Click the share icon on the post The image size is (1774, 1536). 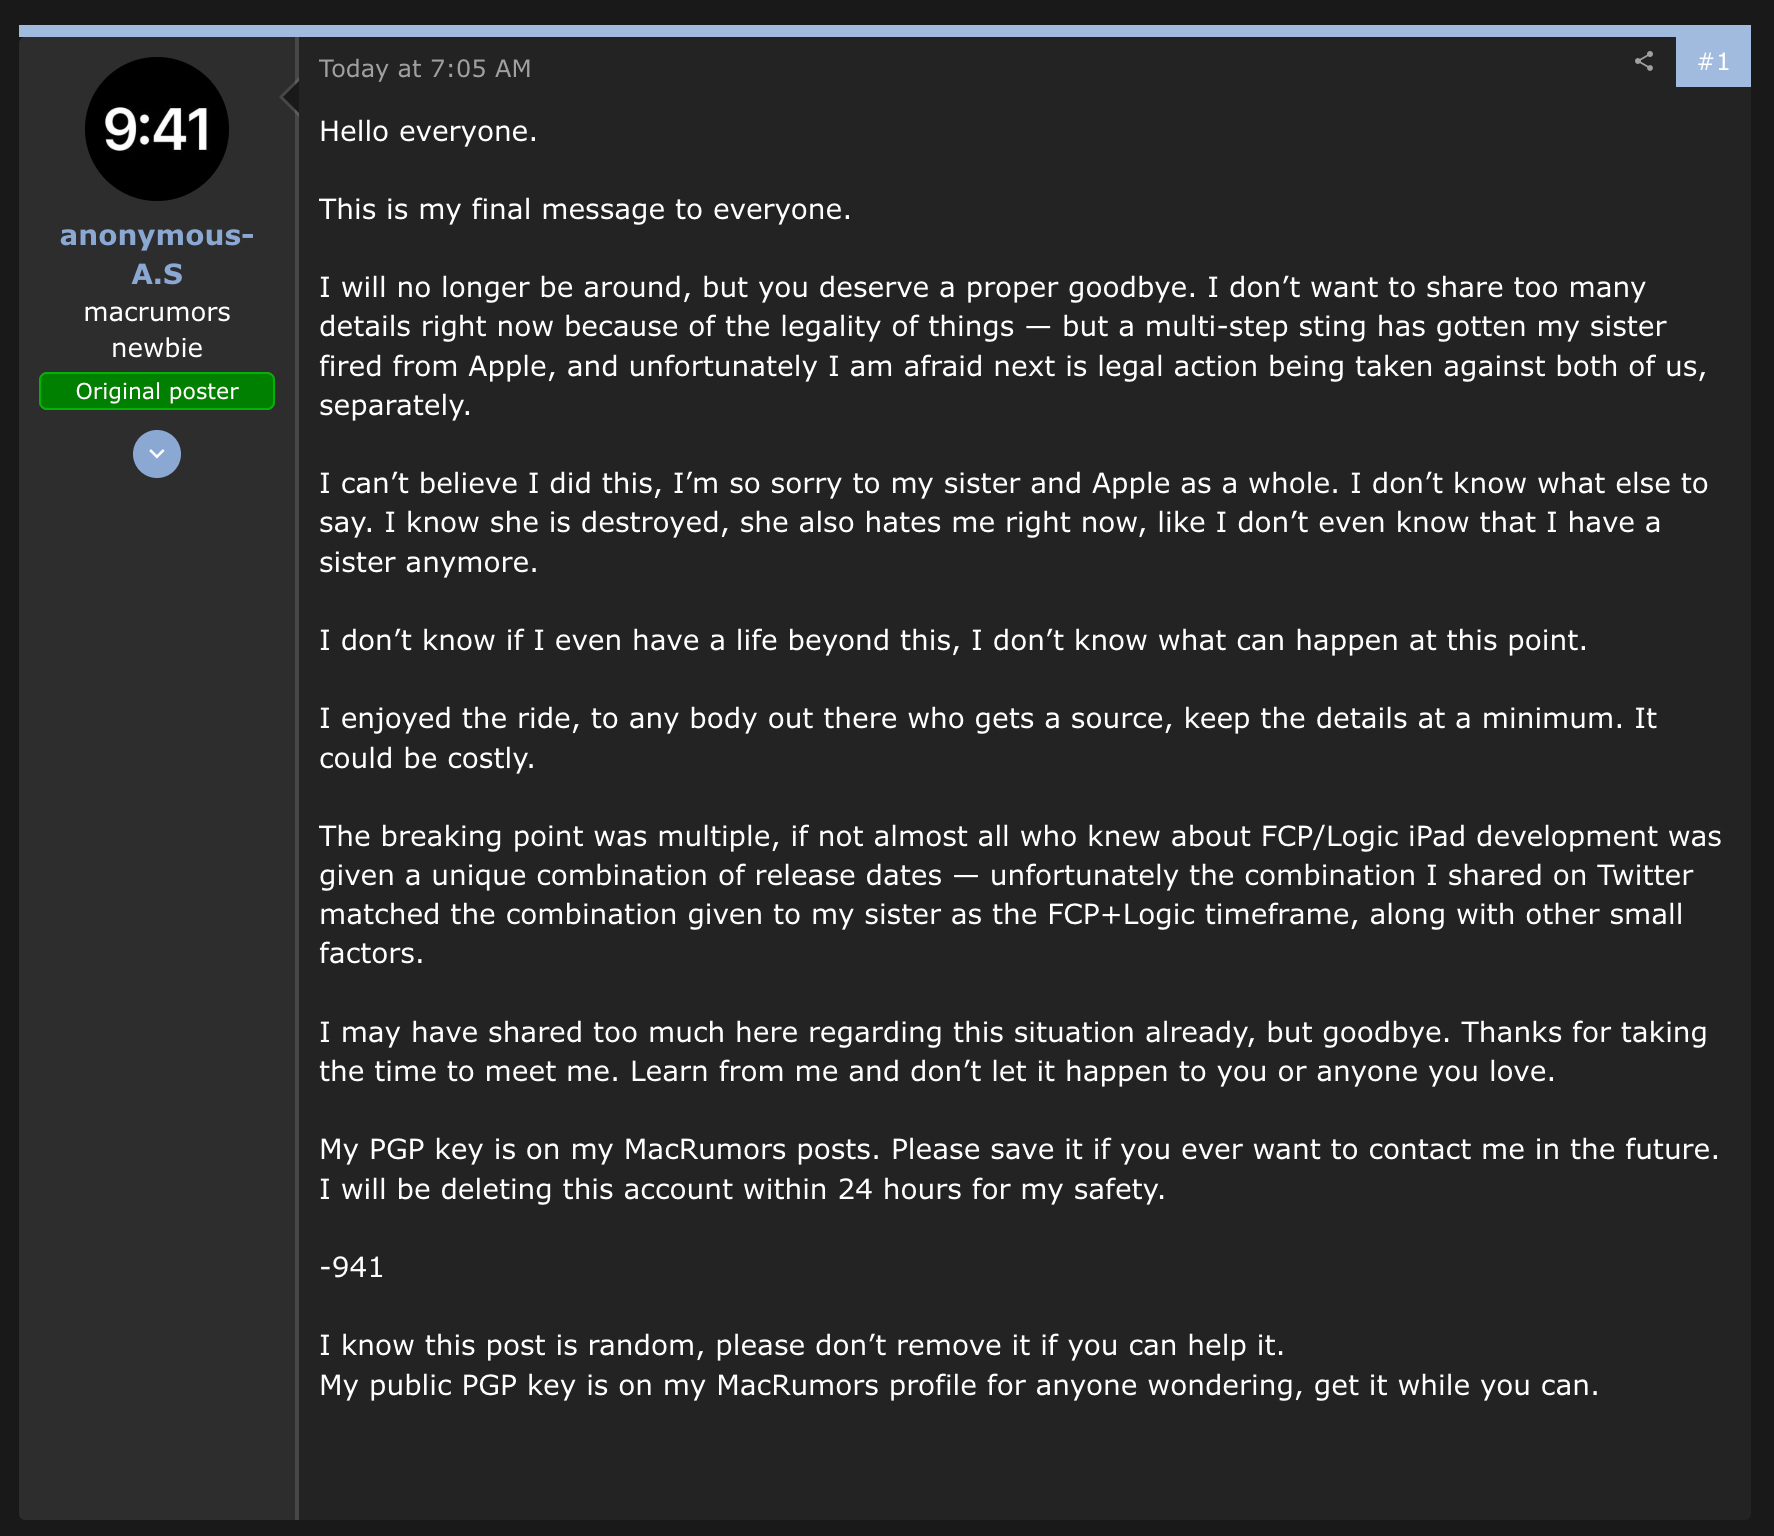pos(1643,62)
